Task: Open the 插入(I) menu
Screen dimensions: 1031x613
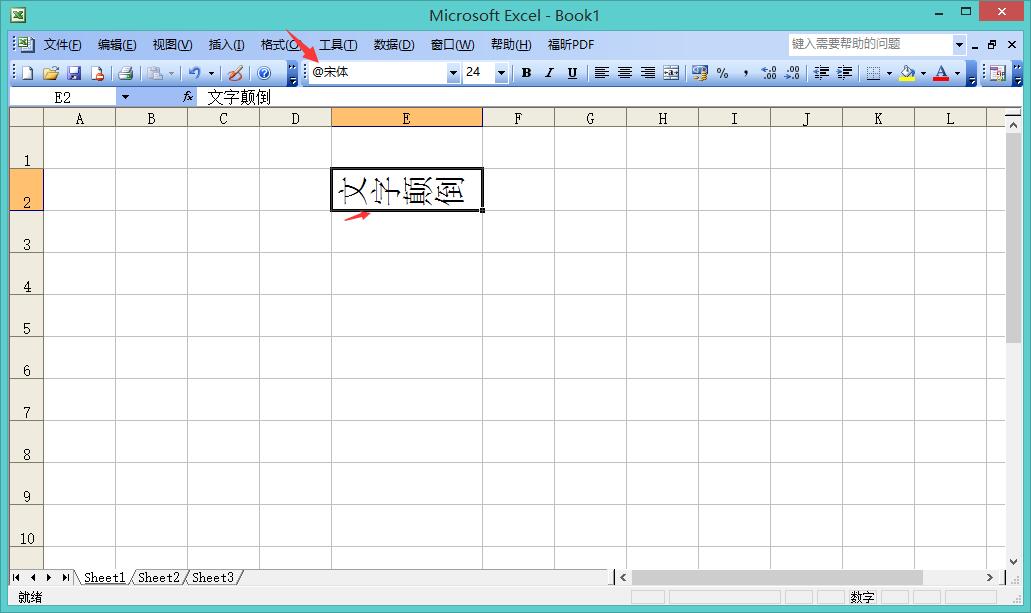Action: (226, 45)
